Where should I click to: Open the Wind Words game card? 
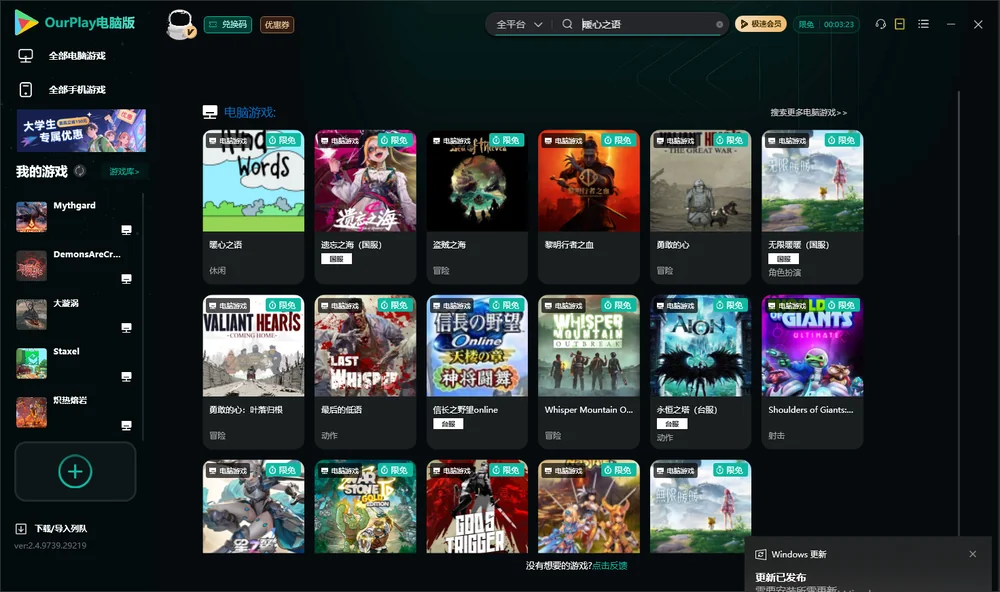pos(253,207)
